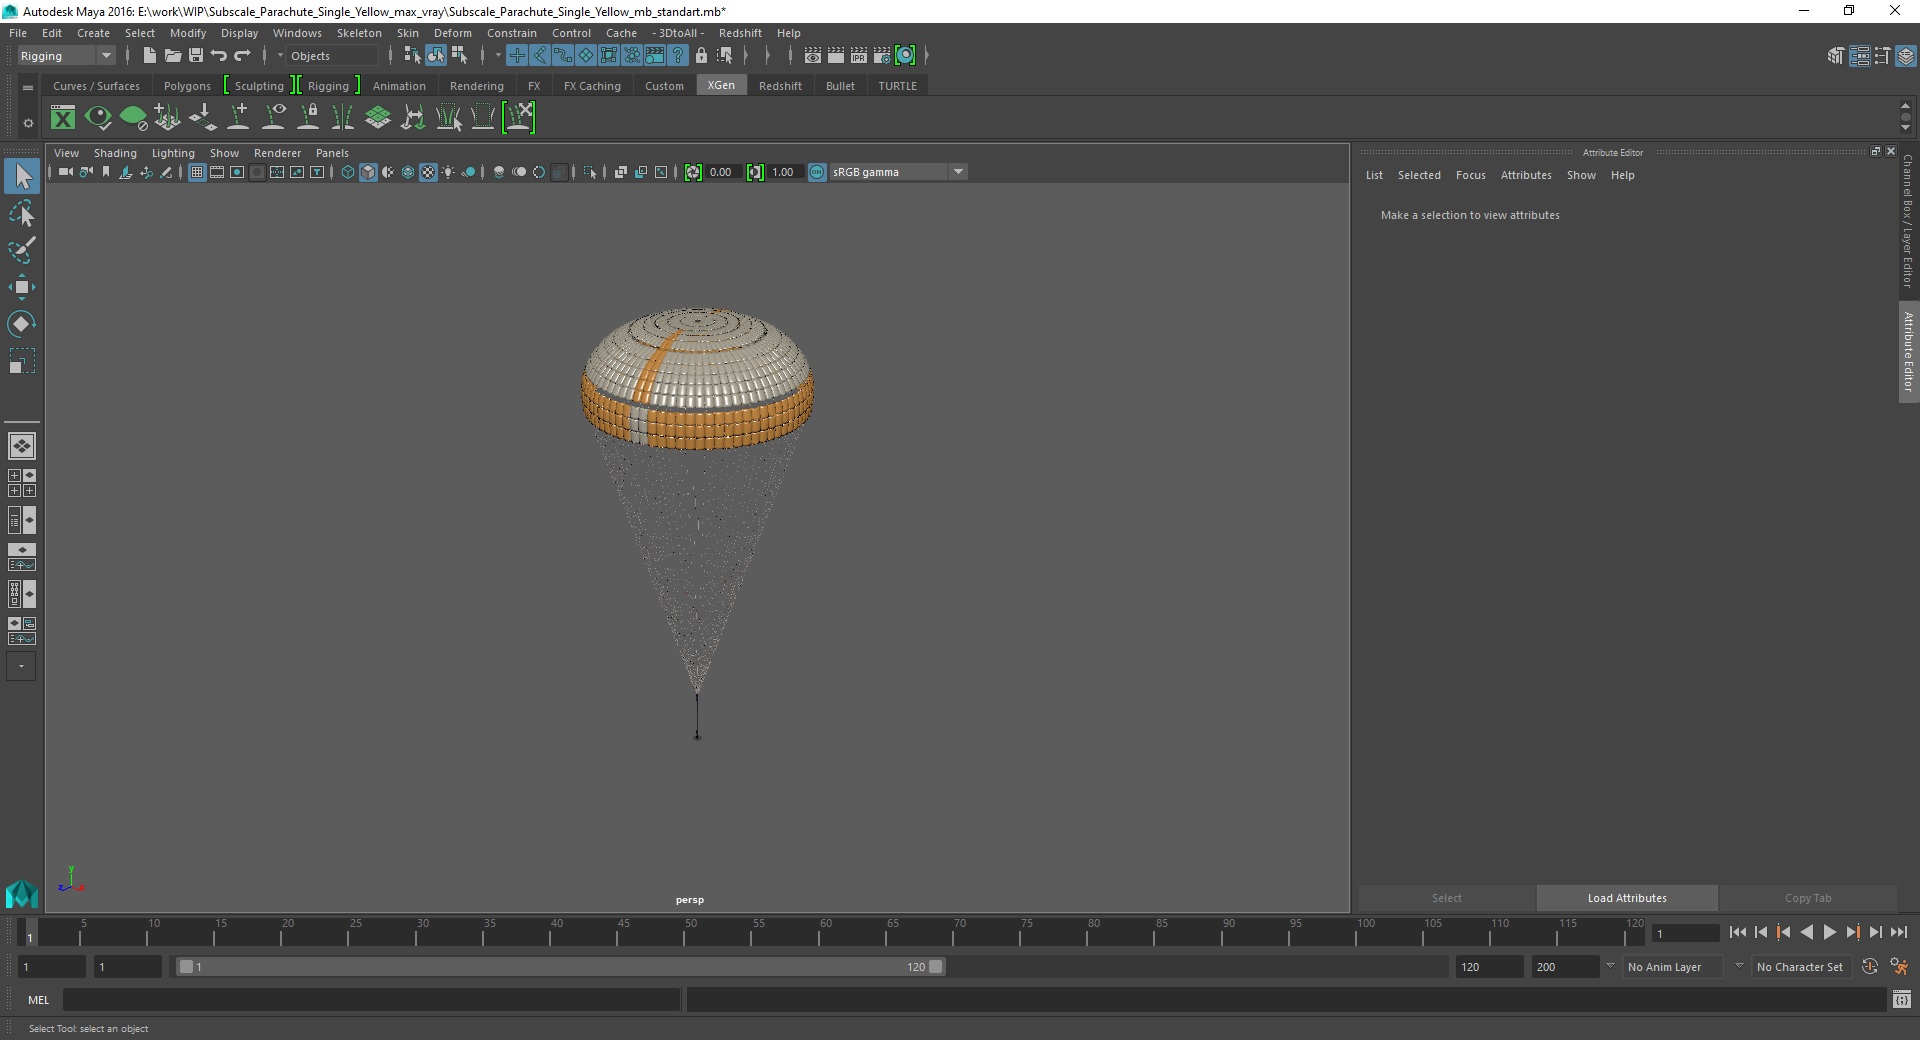Click the current frame input field
This screenshot has width=1920, height=1040.
(1685, 933)
